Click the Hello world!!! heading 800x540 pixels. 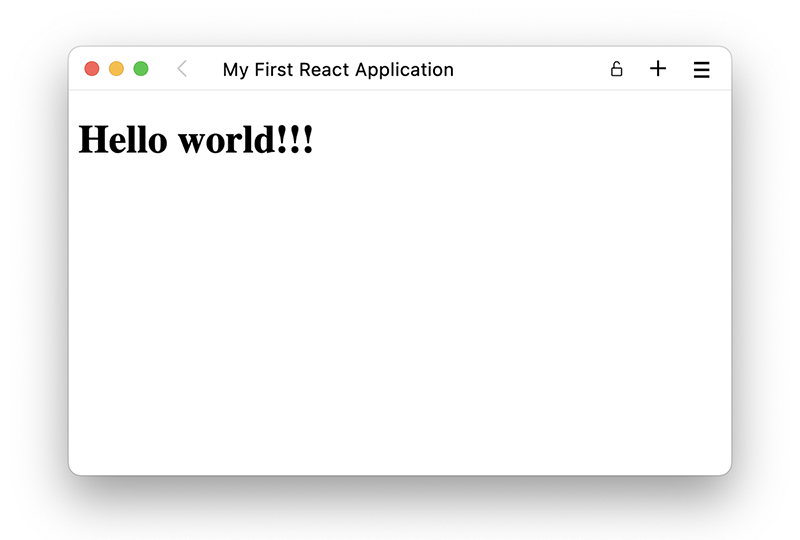coord(196,140)
